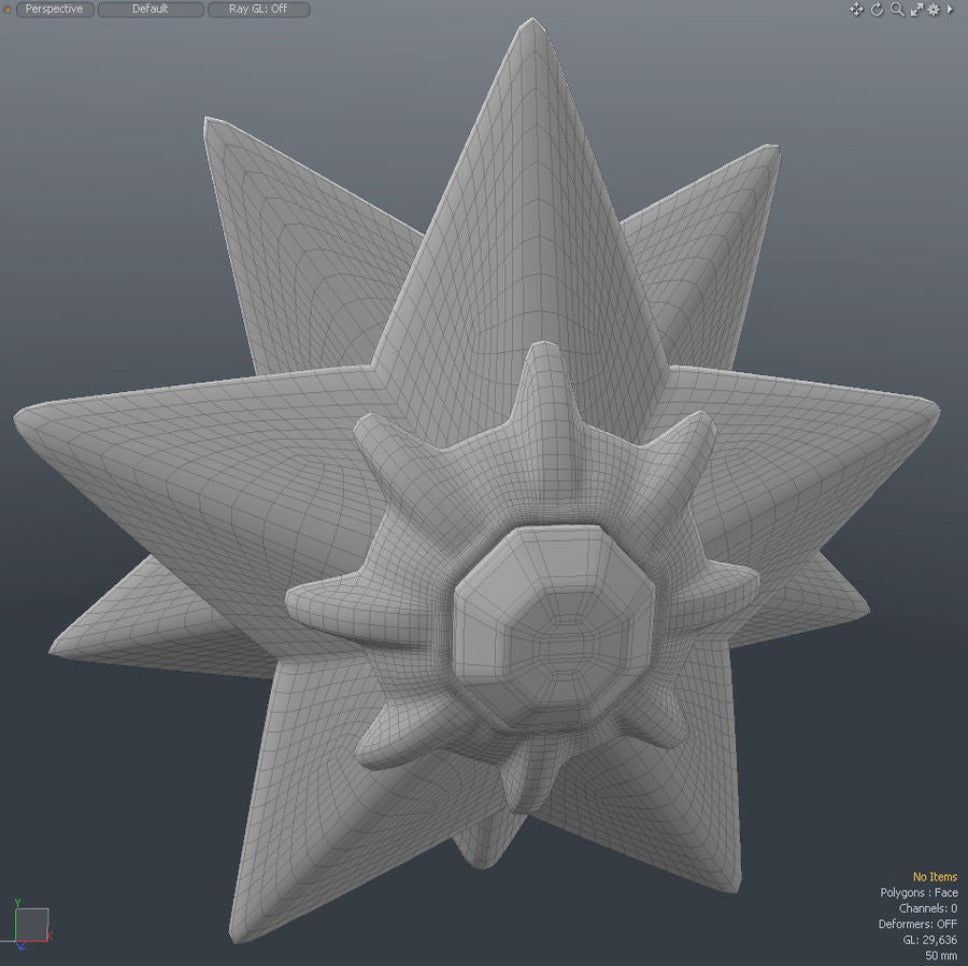This screenshot has width=968, height=966.
Task: Click the zoom magnifier viewport icon
Action: [897, 9]
